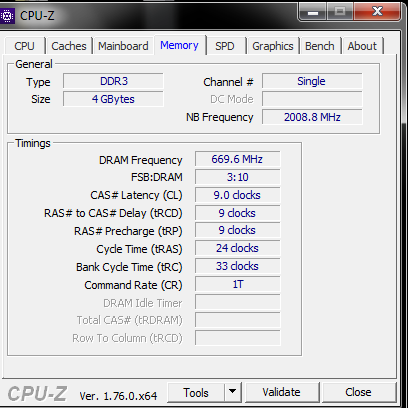Click the tRCD 9 clocks value
The image size is (408, 408).
237,213
